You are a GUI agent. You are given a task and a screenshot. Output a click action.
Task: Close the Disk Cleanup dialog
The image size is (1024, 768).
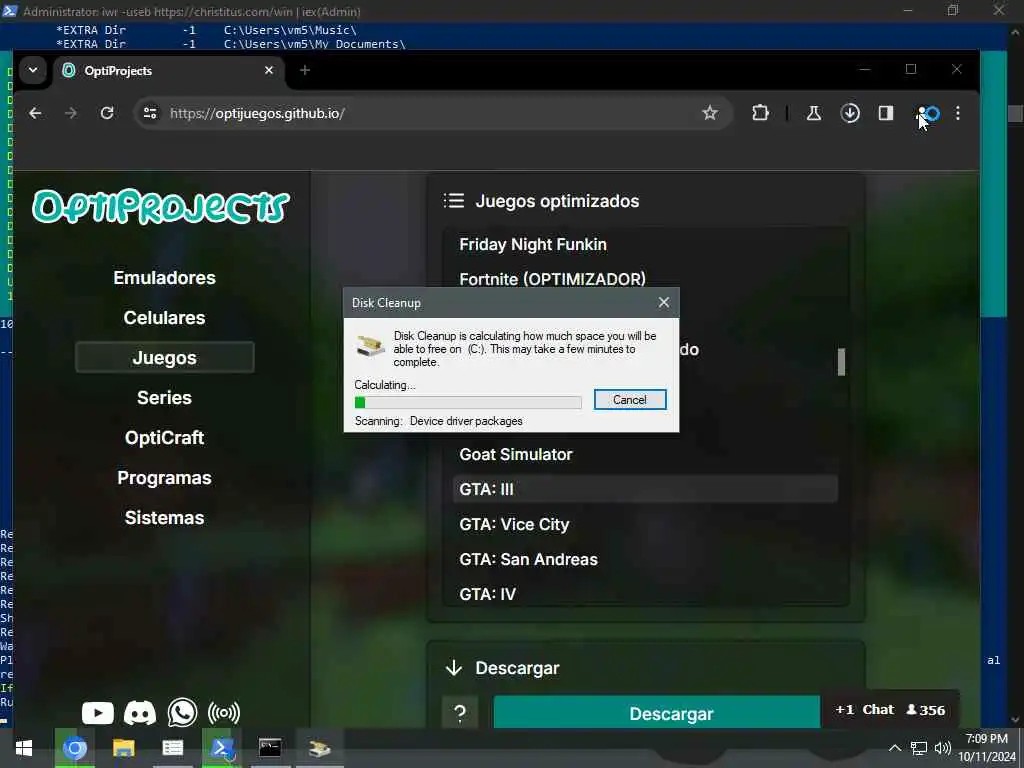click(x=664, y=302)
